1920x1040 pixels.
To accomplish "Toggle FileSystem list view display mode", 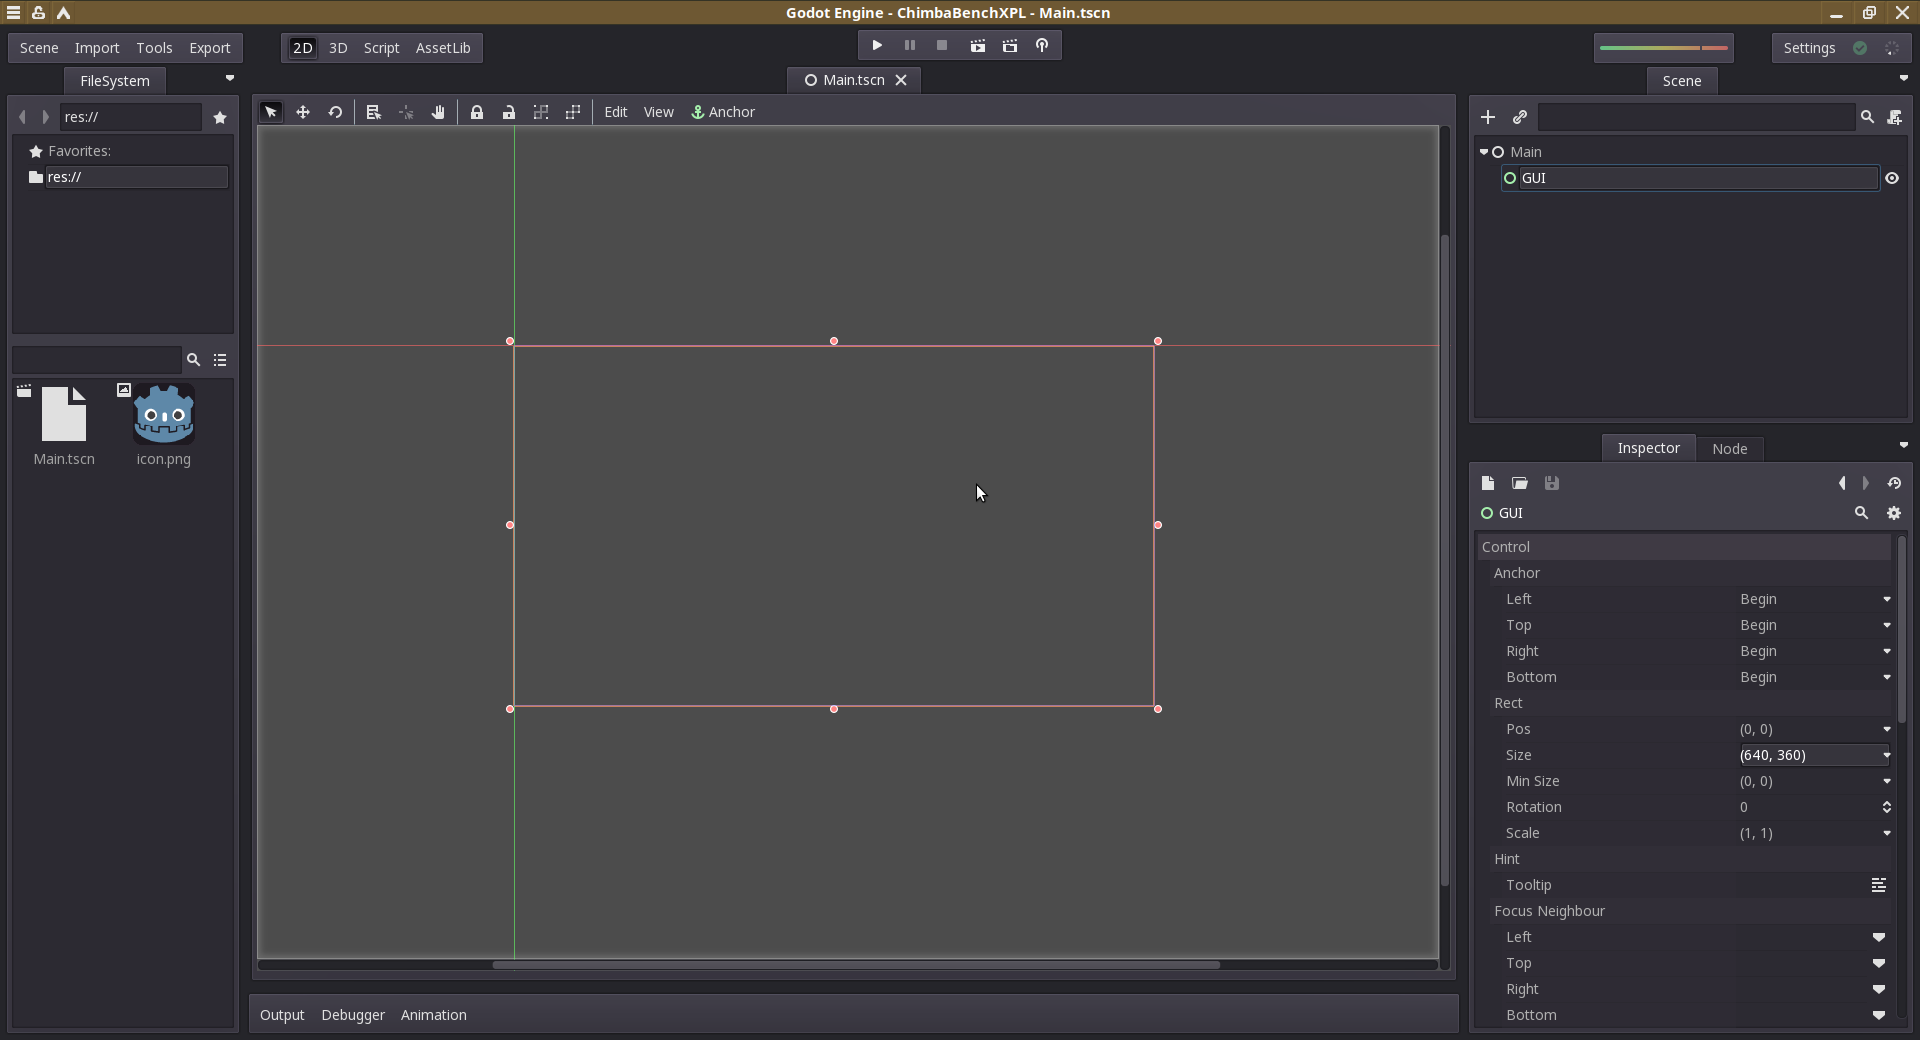I will [x=220, y=360].
